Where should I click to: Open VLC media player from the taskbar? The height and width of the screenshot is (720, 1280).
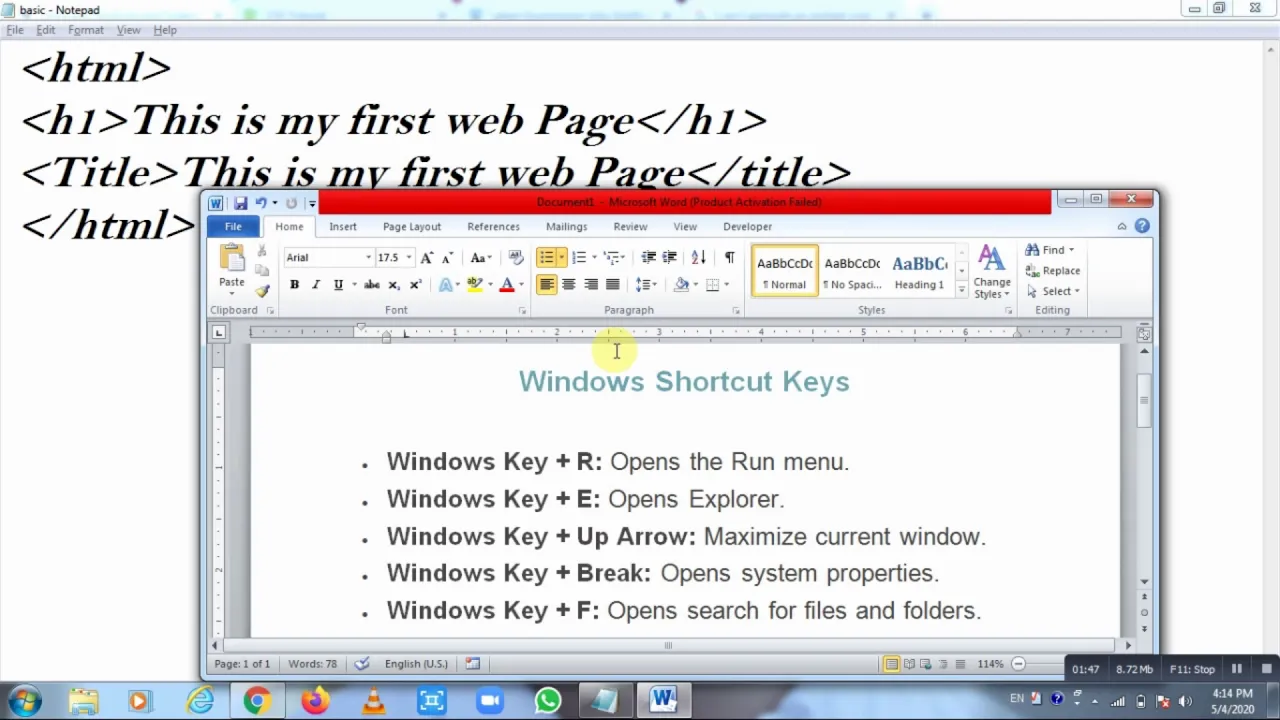coord(373,700)
